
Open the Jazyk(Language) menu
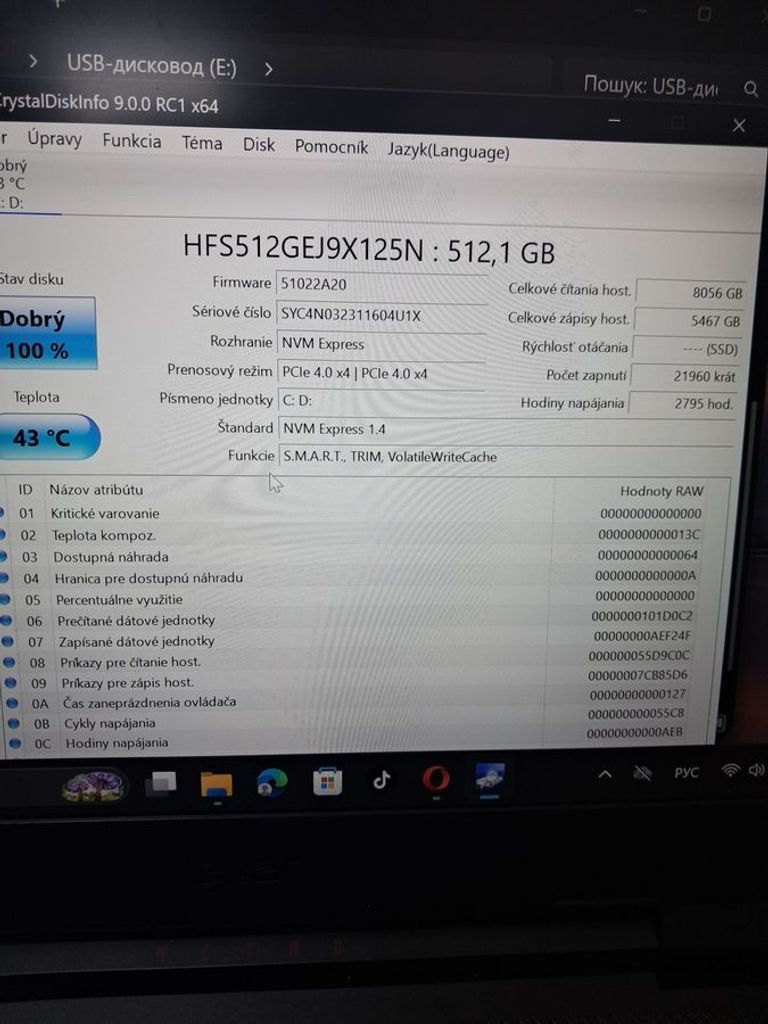448,151
